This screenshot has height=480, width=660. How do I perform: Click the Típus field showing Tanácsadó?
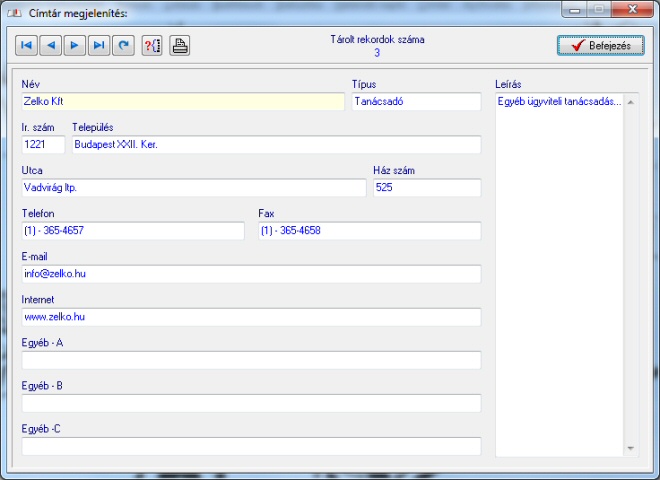pos(416,101)
